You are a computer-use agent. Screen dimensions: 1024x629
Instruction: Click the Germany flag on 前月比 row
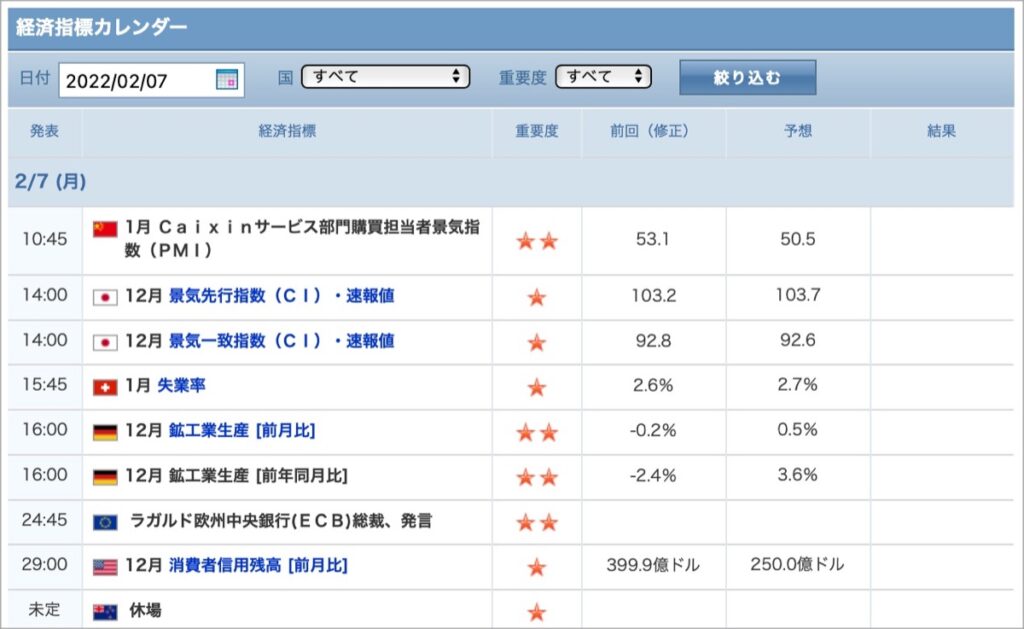coord(104,432)
